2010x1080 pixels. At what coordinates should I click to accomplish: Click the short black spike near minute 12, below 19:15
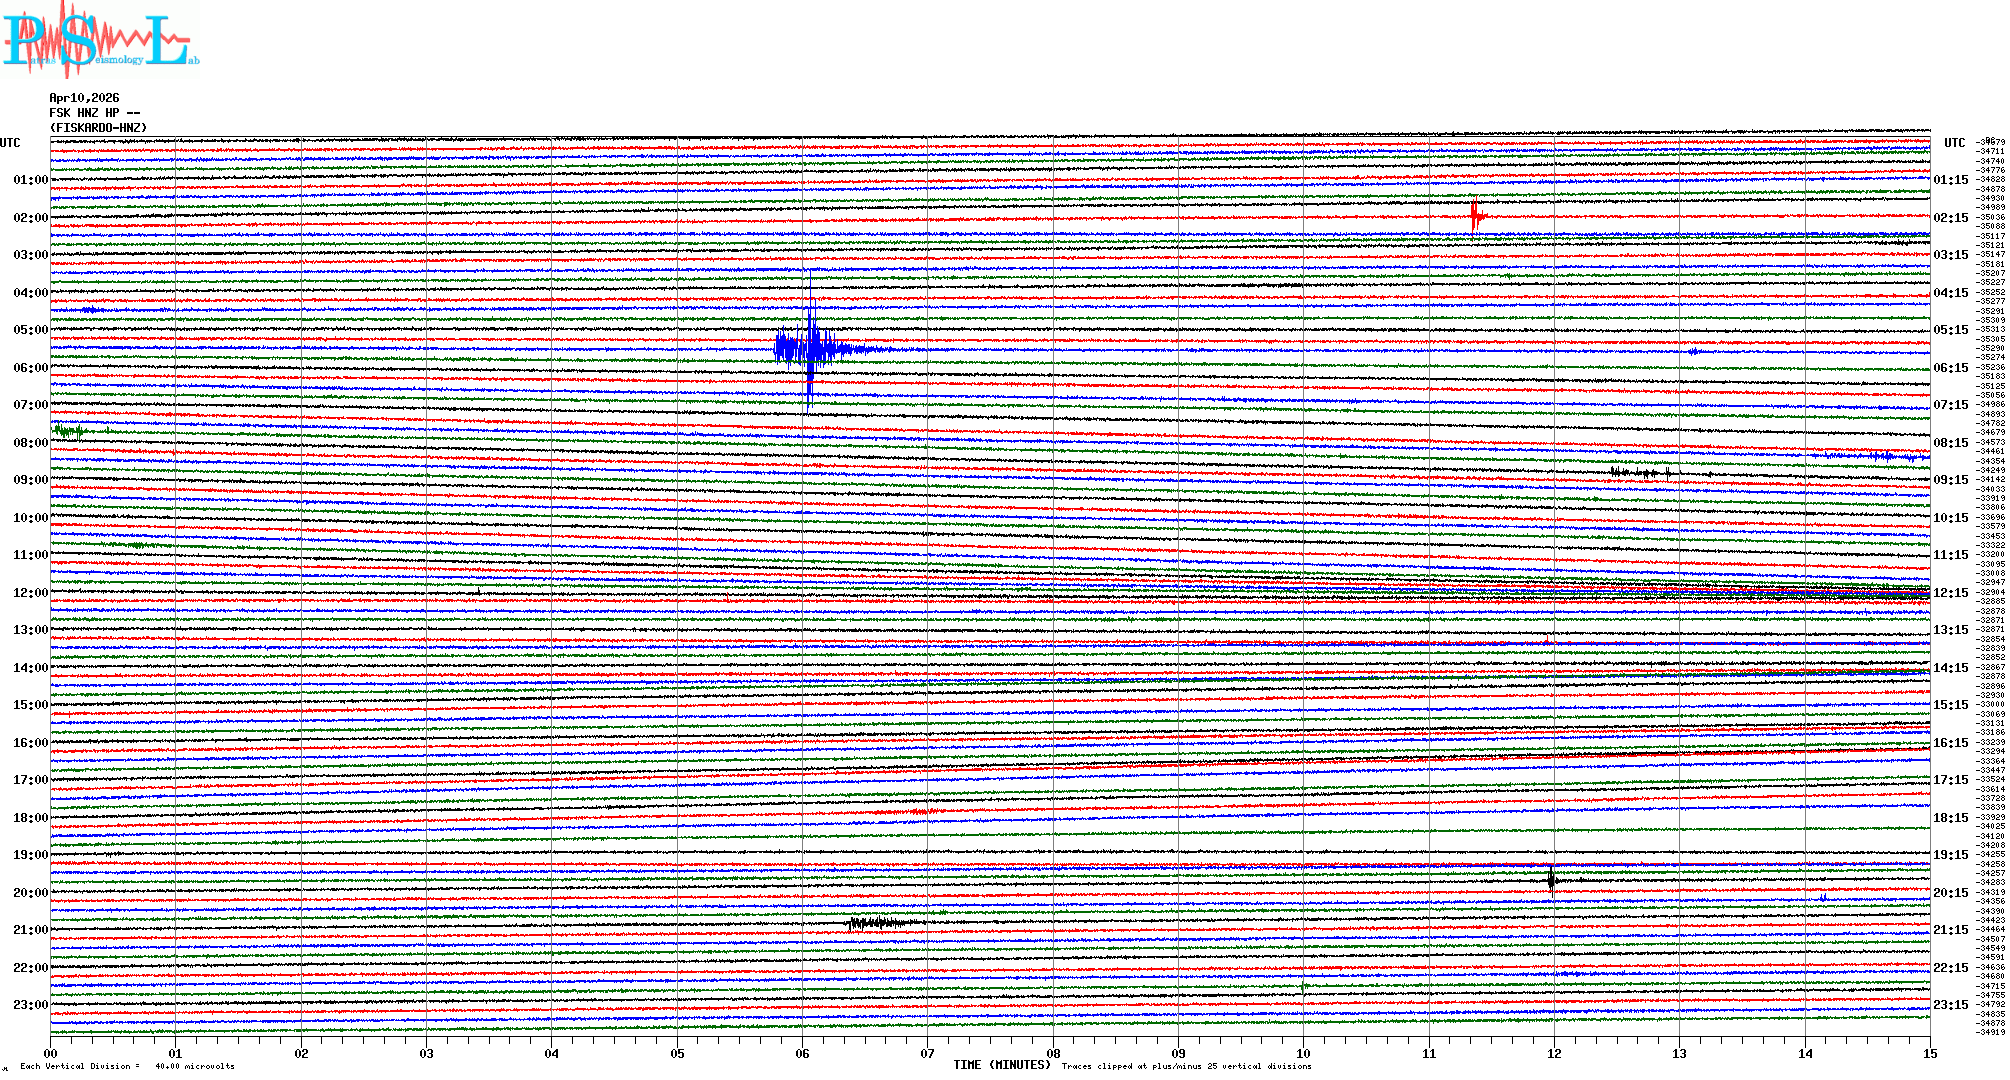point(1551,880)
